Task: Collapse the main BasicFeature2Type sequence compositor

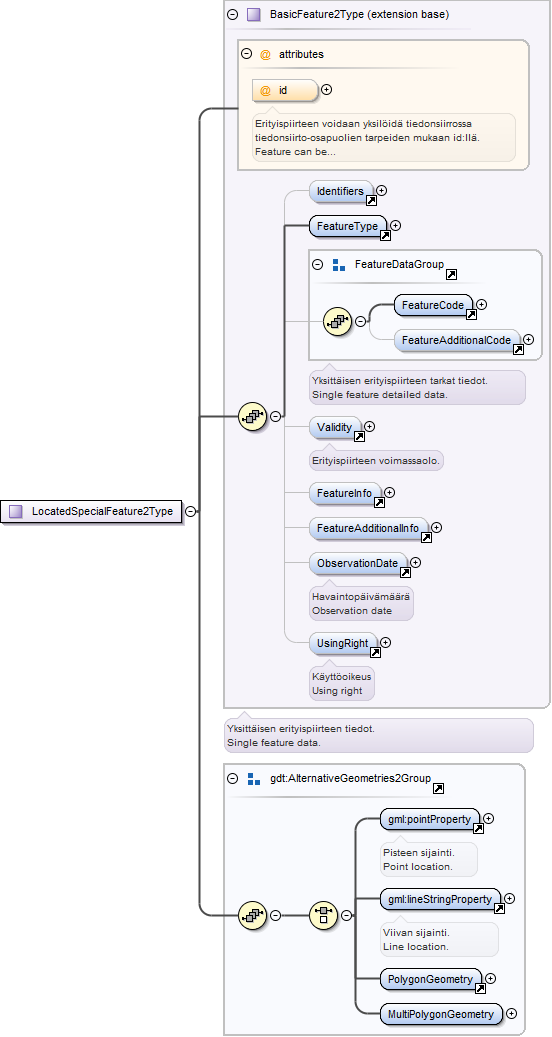Action: (x=276, y=416)
